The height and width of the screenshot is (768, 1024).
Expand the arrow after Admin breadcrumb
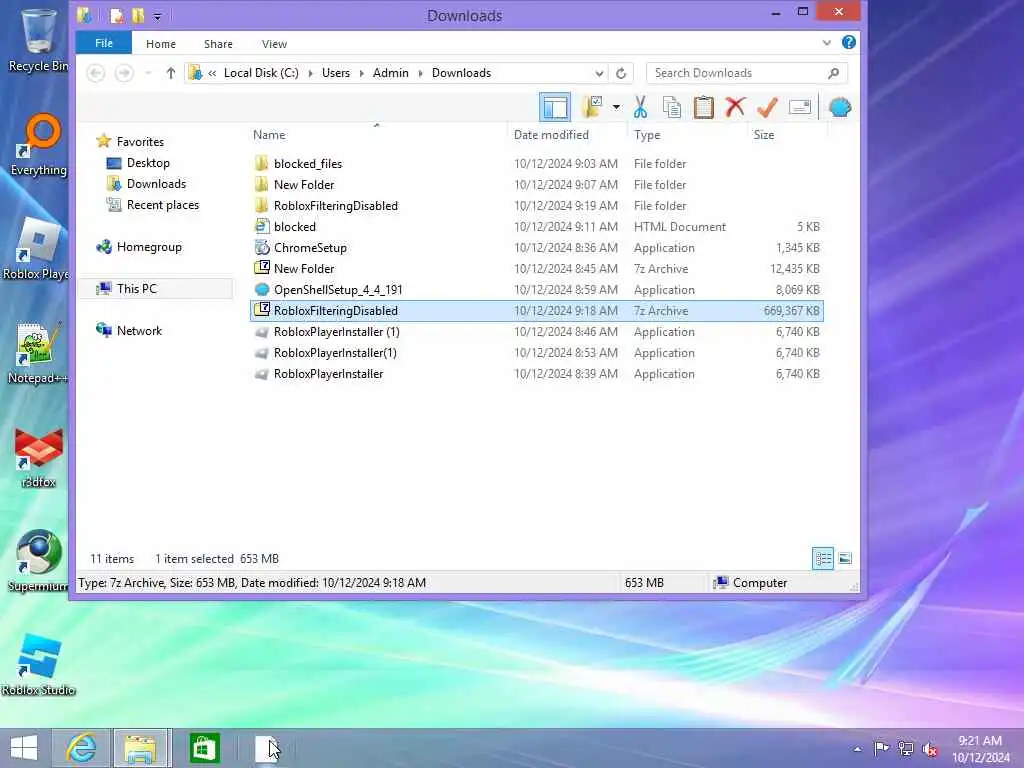point(421,73)
